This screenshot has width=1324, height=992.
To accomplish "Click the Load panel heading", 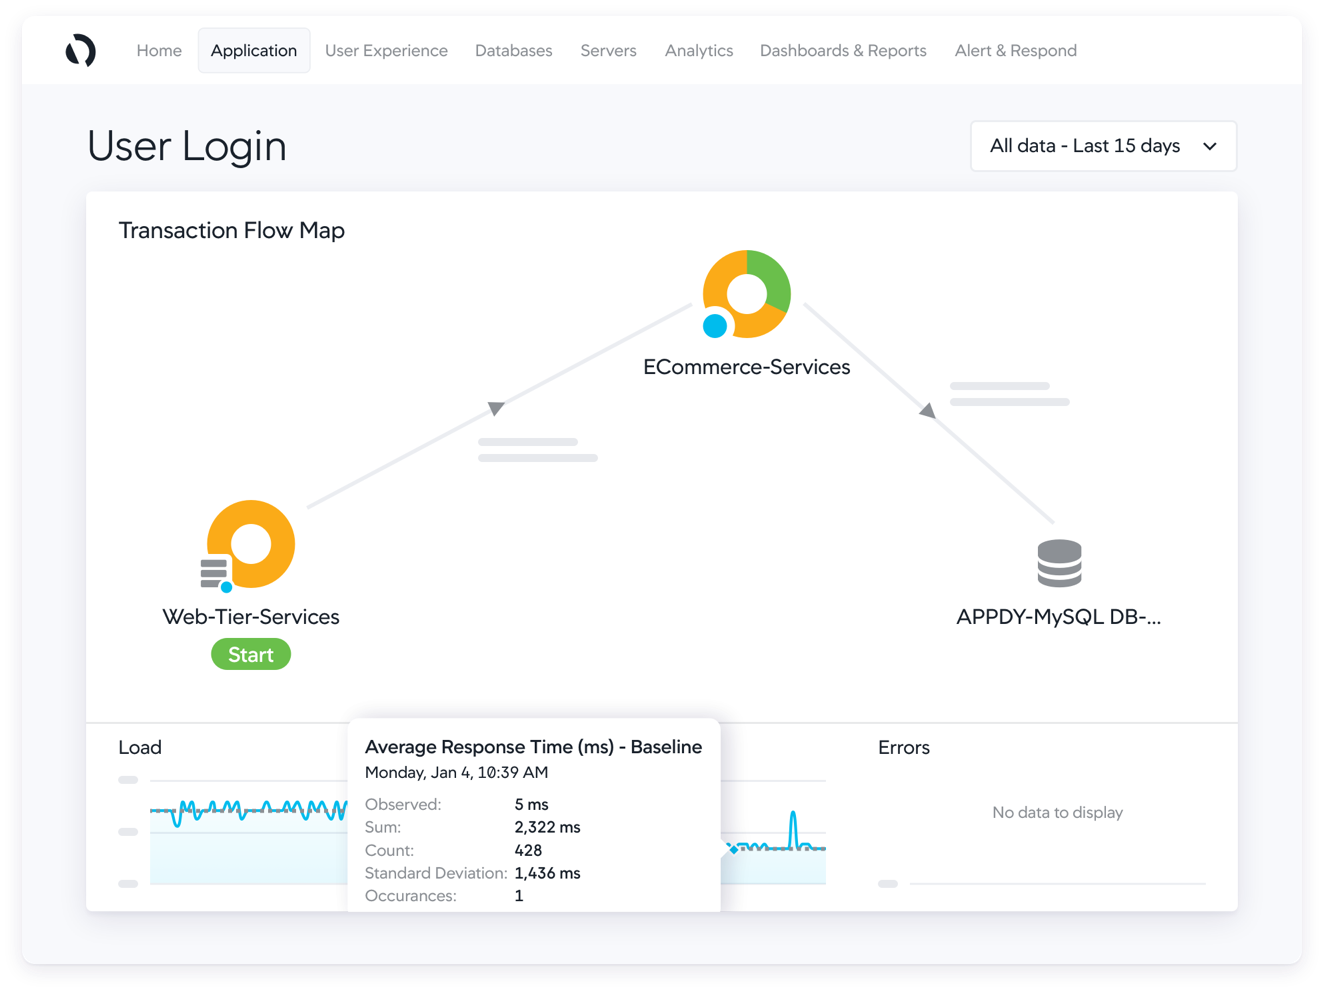I will pos(140,747).
